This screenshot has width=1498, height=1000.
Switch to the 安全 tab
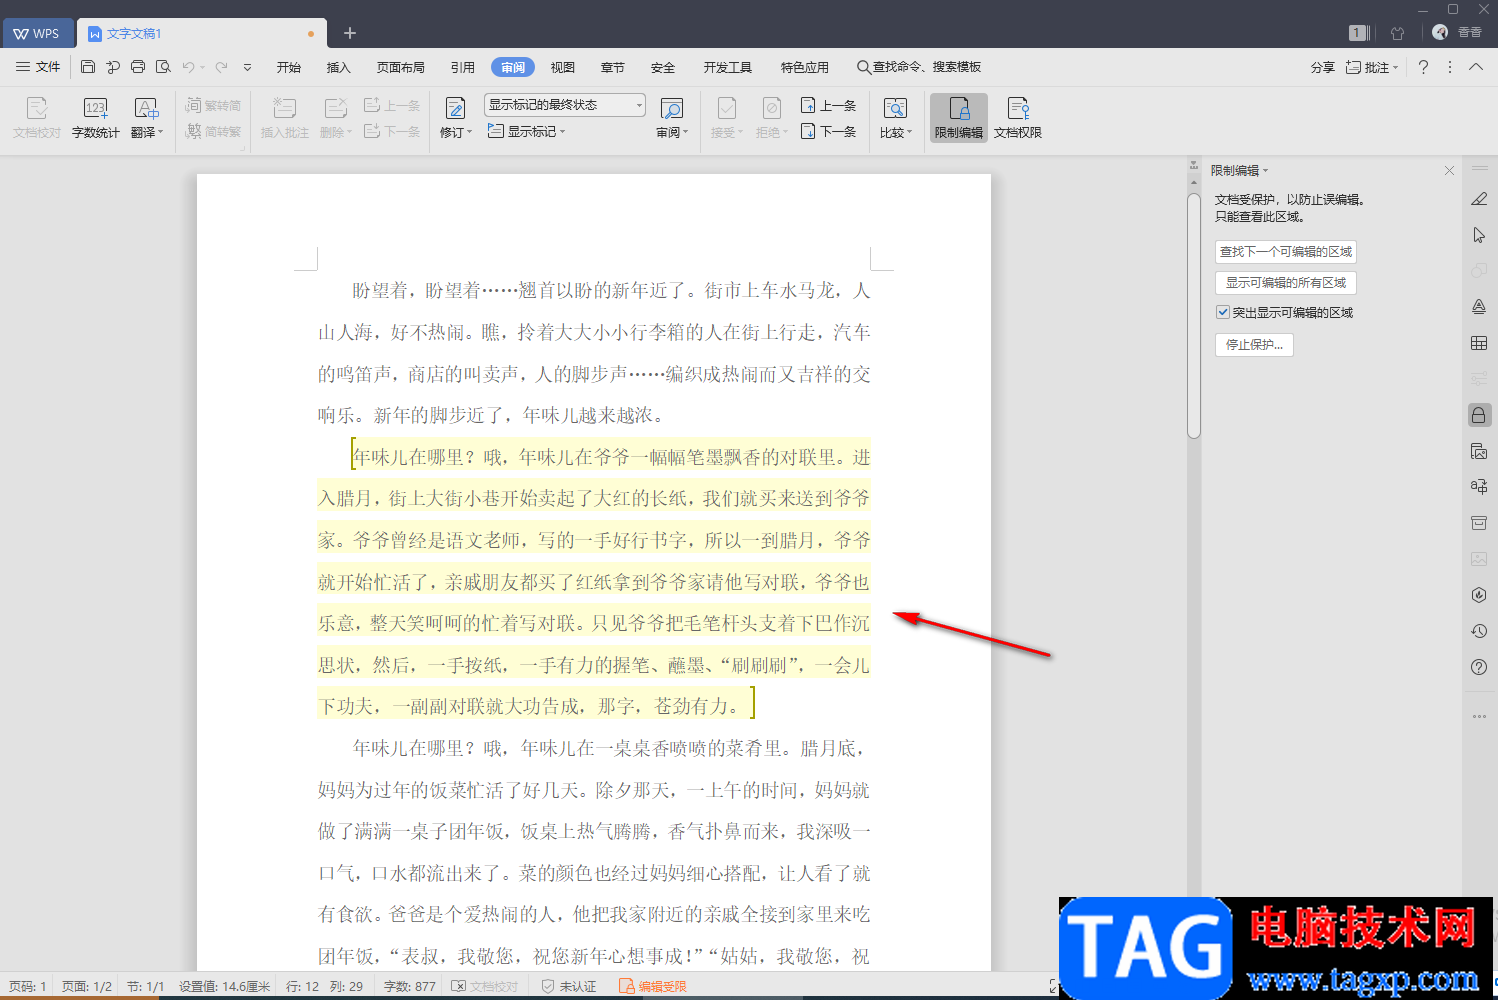[663, 67]
